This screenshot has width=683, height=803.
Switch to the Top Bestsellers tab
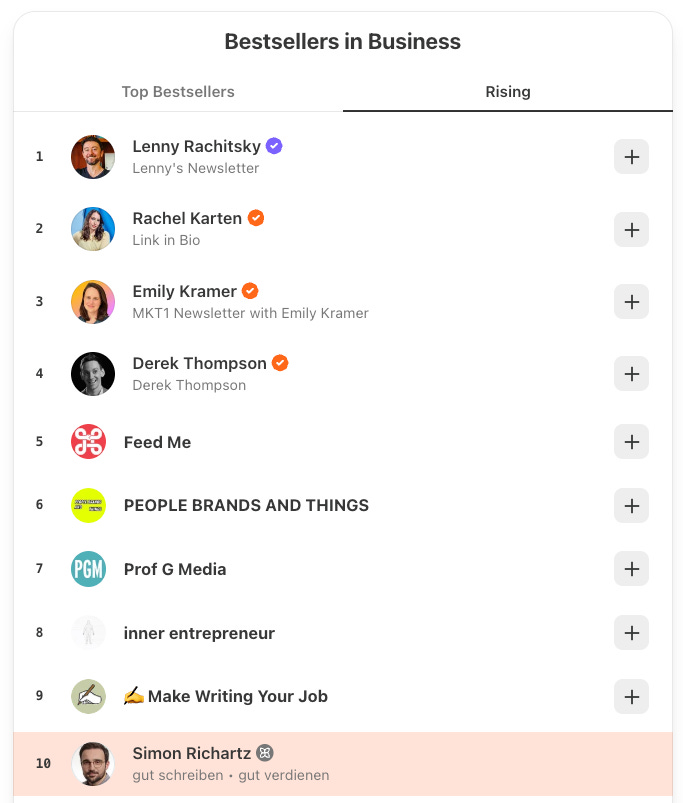[x=178, y=91]
